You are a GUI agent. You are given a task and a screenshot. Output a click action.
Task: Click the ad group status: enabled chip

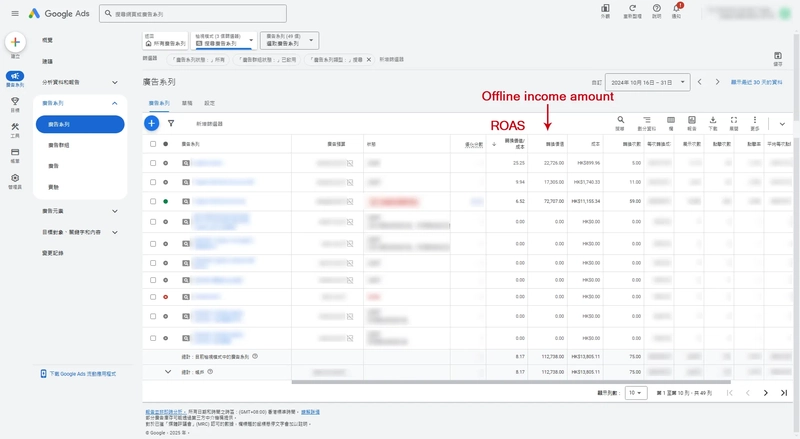coord(267,60)
